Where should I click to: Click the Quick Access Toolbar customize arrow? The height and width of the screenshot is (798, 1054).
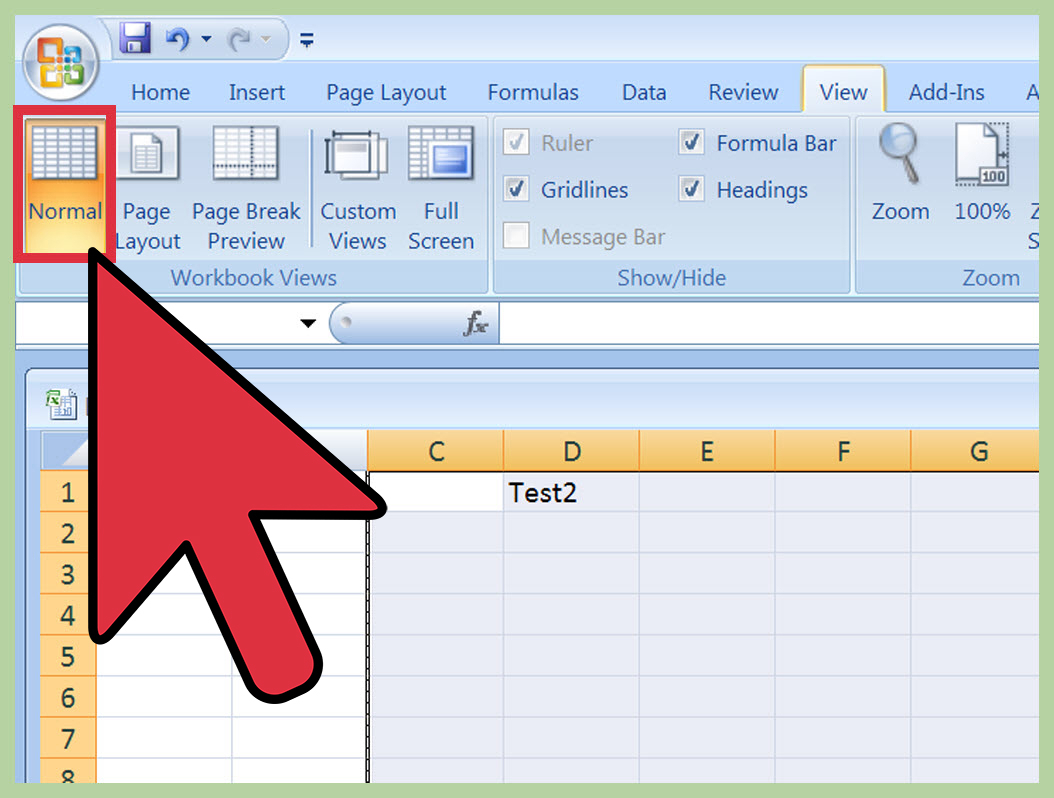click(306, 40)
